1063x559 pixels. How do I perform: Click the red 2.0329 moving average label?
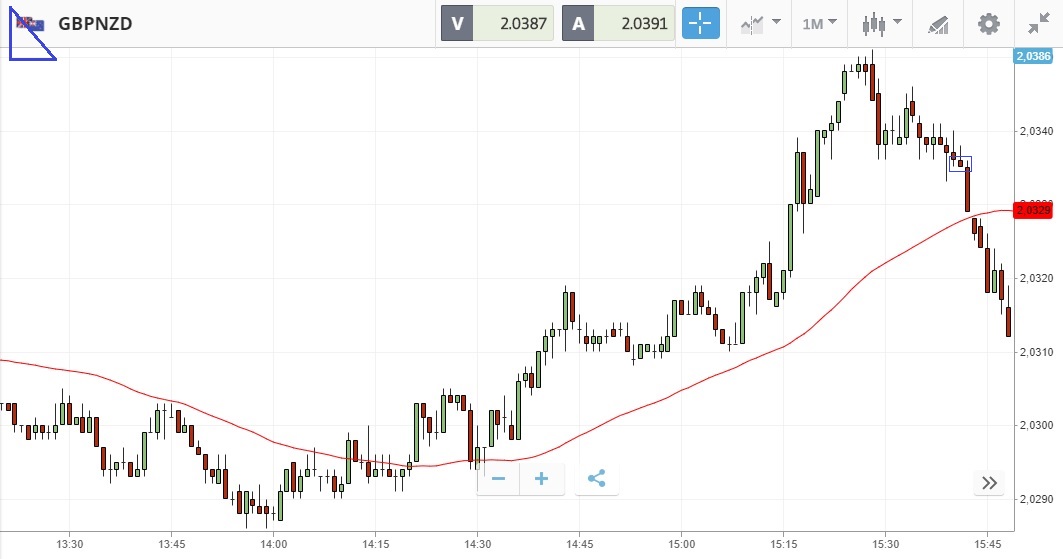(1032, 210)
